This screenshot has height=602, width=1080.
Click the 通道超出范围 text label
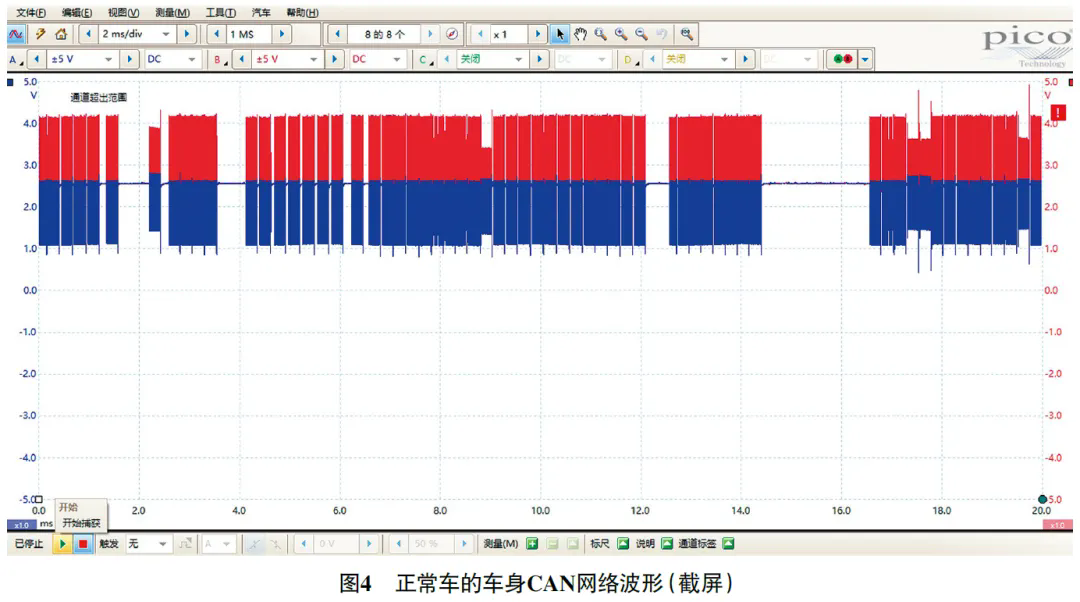[98, 98]
